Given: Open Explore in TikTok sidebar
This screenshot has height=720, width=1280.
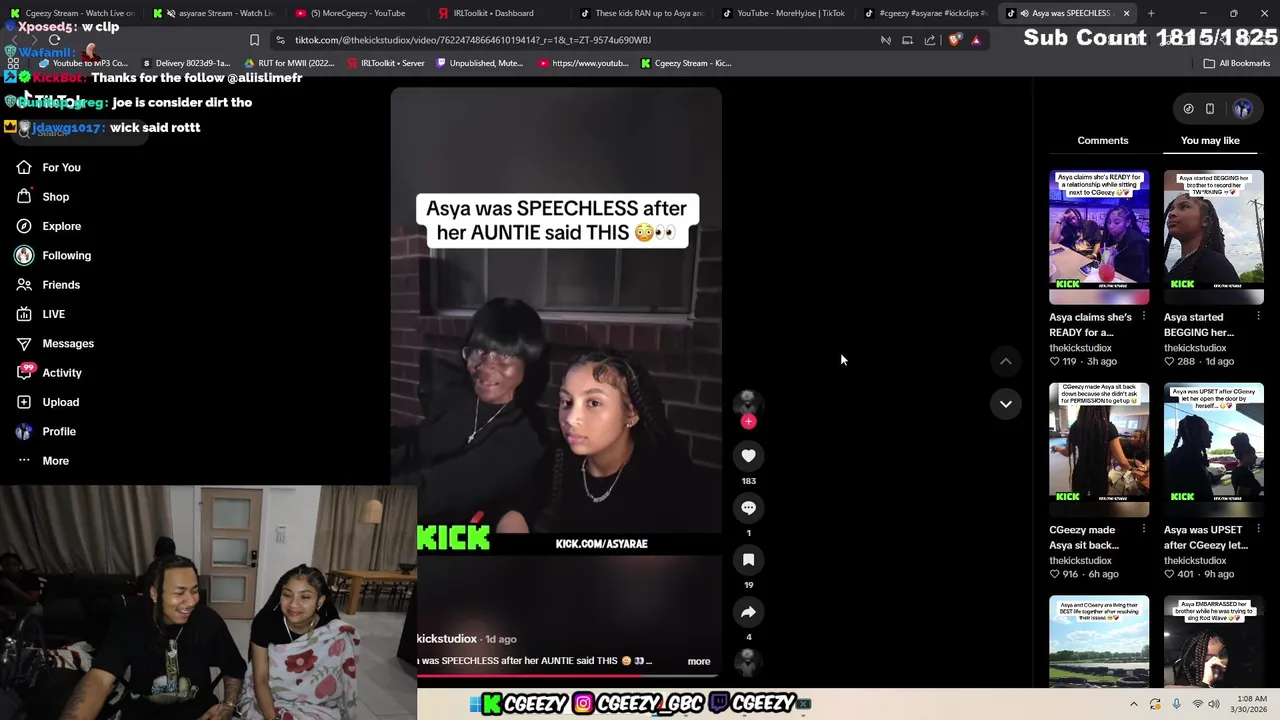Looking at the screenshot, I should (x=48, y=226).
